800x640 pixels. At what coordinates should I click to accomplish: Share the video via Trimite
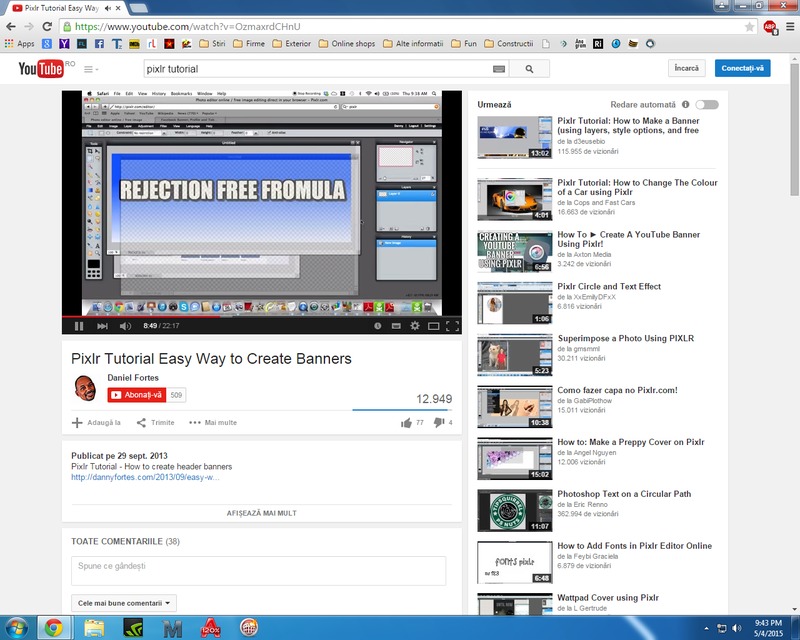click(x=156, y=423)
